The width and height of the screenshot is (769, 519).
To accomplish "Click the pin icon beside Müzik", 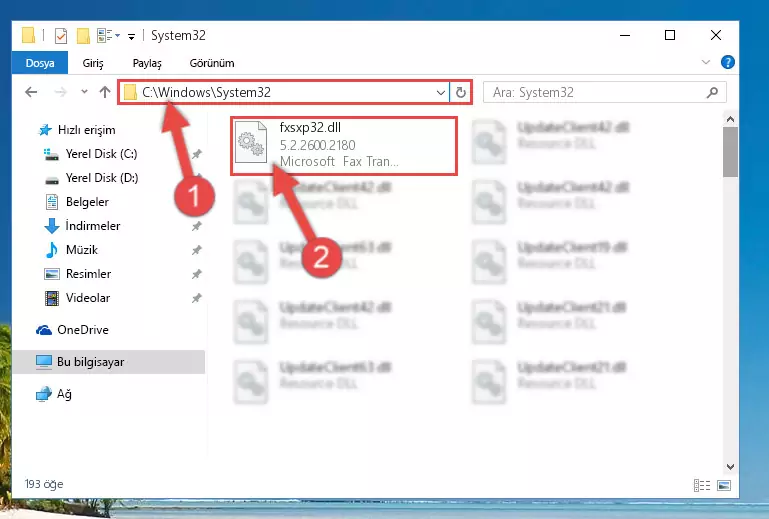I will (x=197, y=250).
